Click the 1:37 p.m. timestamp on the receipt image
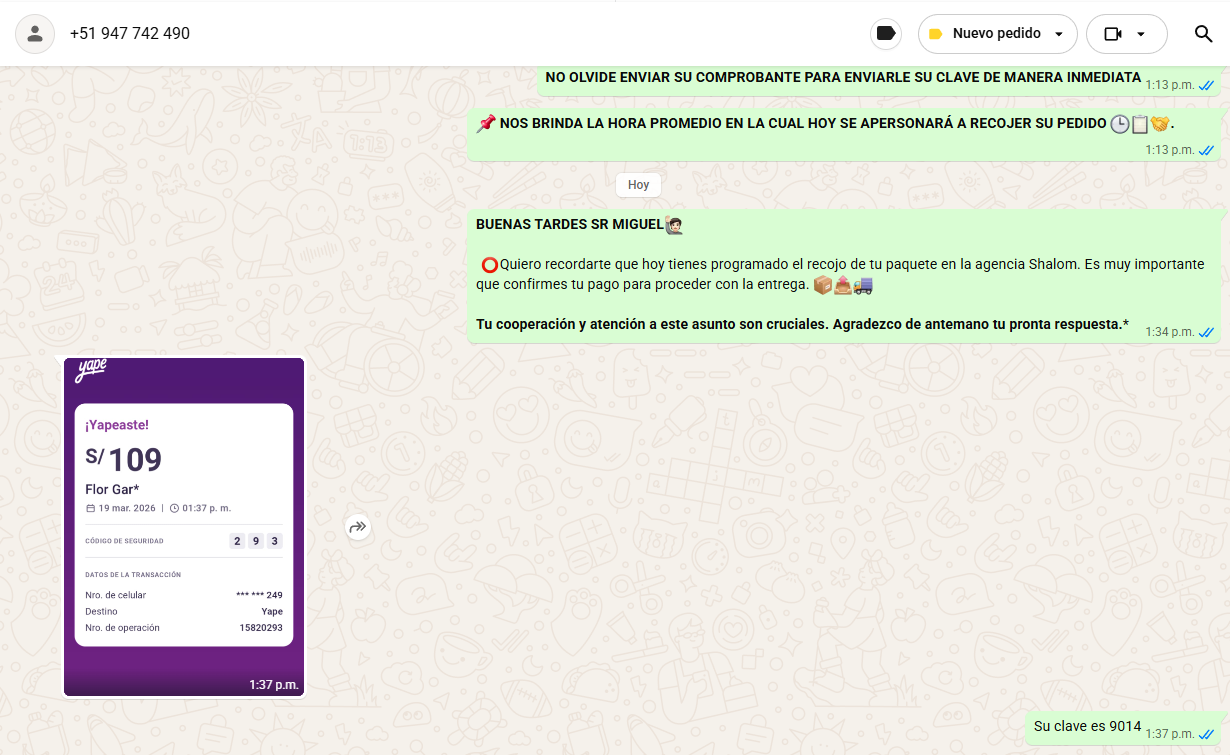1230x755 pixels. (273, 685)
